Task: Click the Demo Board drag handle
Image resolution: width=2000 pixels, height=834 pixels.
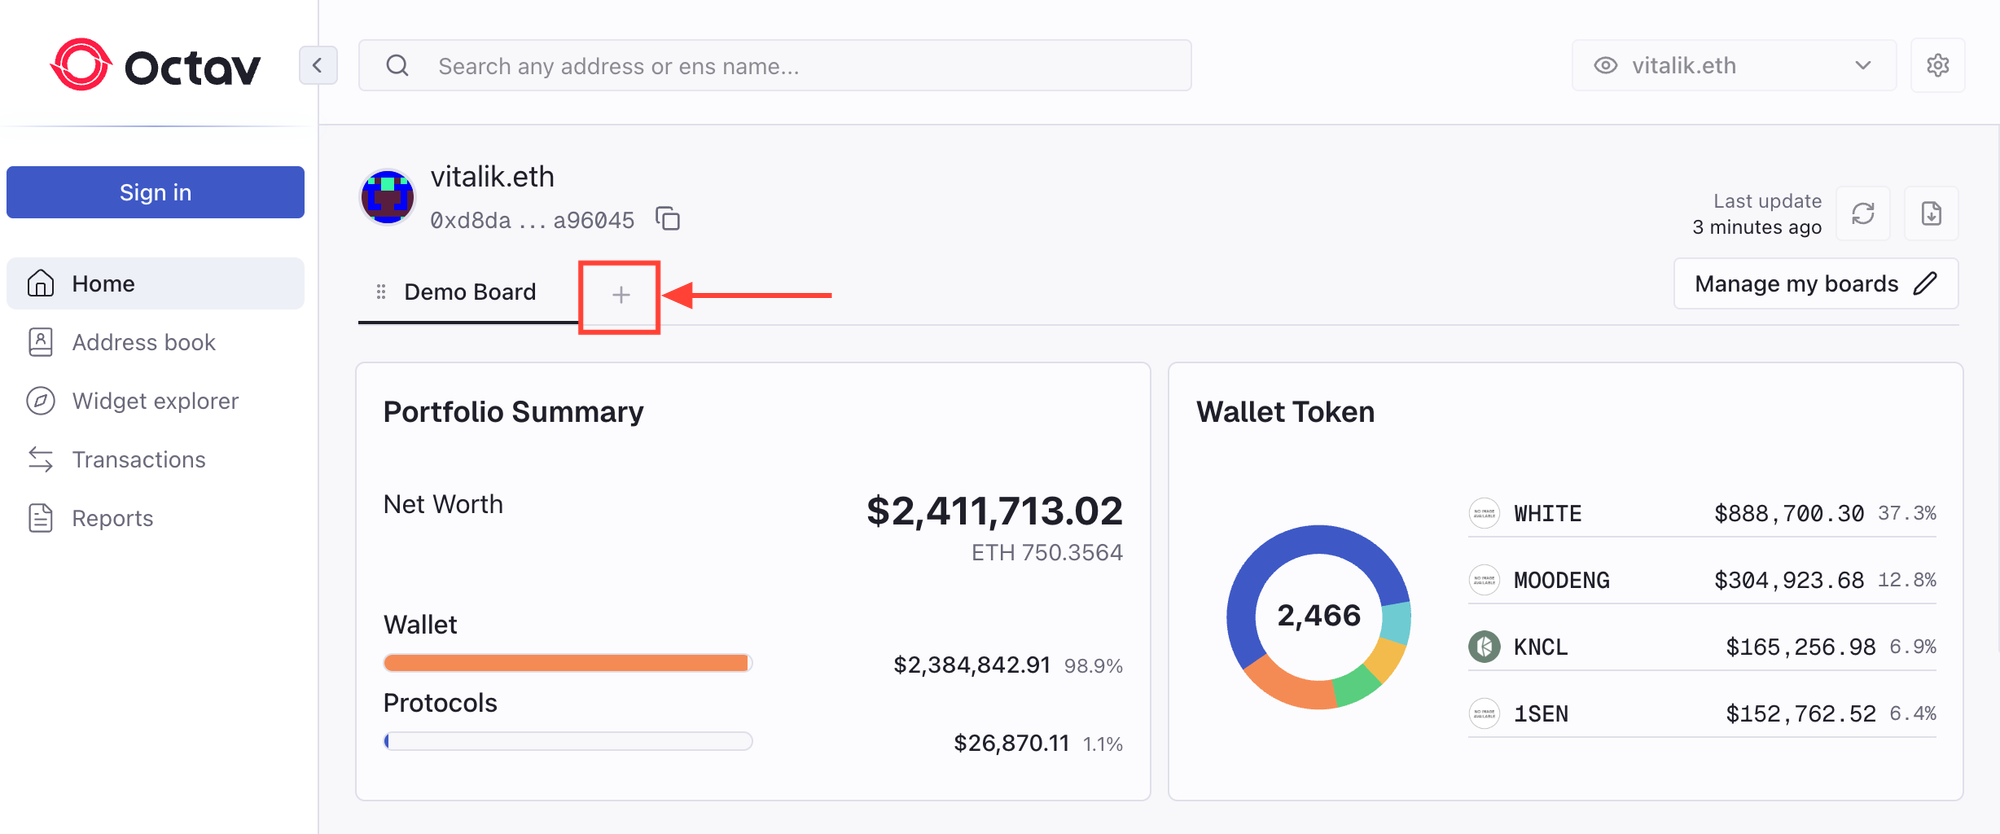Action: coord(381,292)
